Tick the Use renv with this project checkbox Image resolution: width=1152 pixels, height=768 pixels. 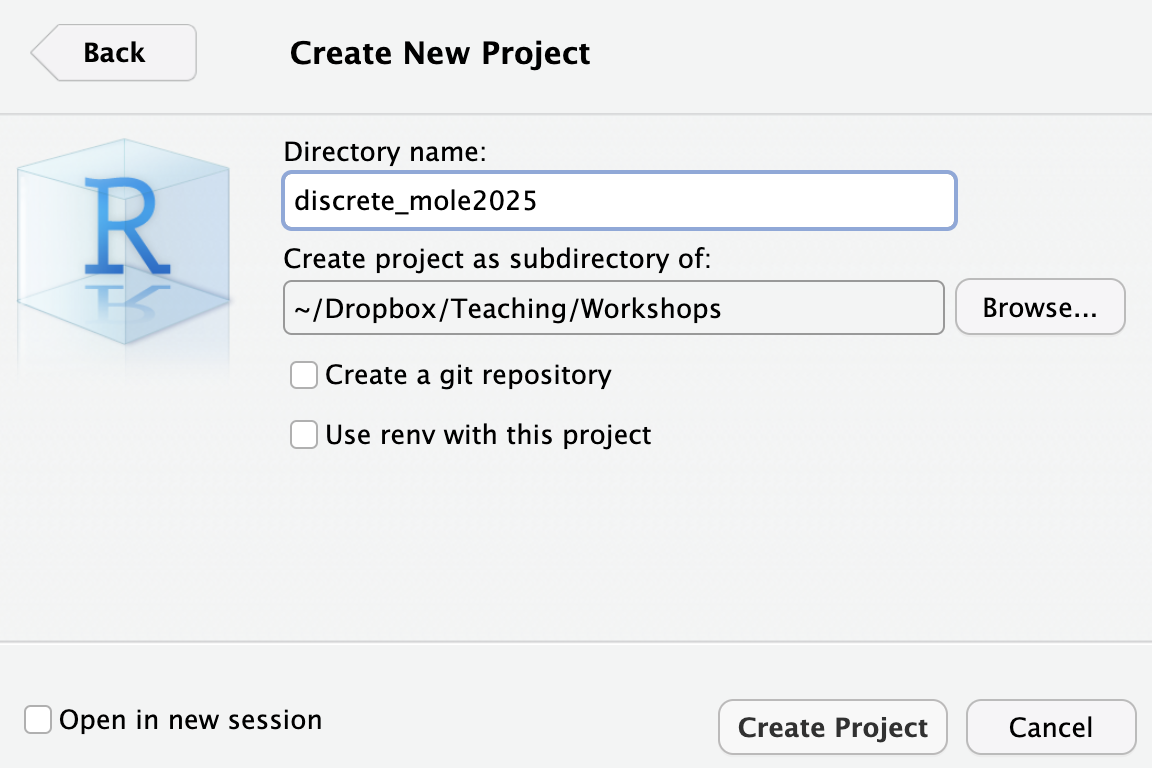coord(303,435)
